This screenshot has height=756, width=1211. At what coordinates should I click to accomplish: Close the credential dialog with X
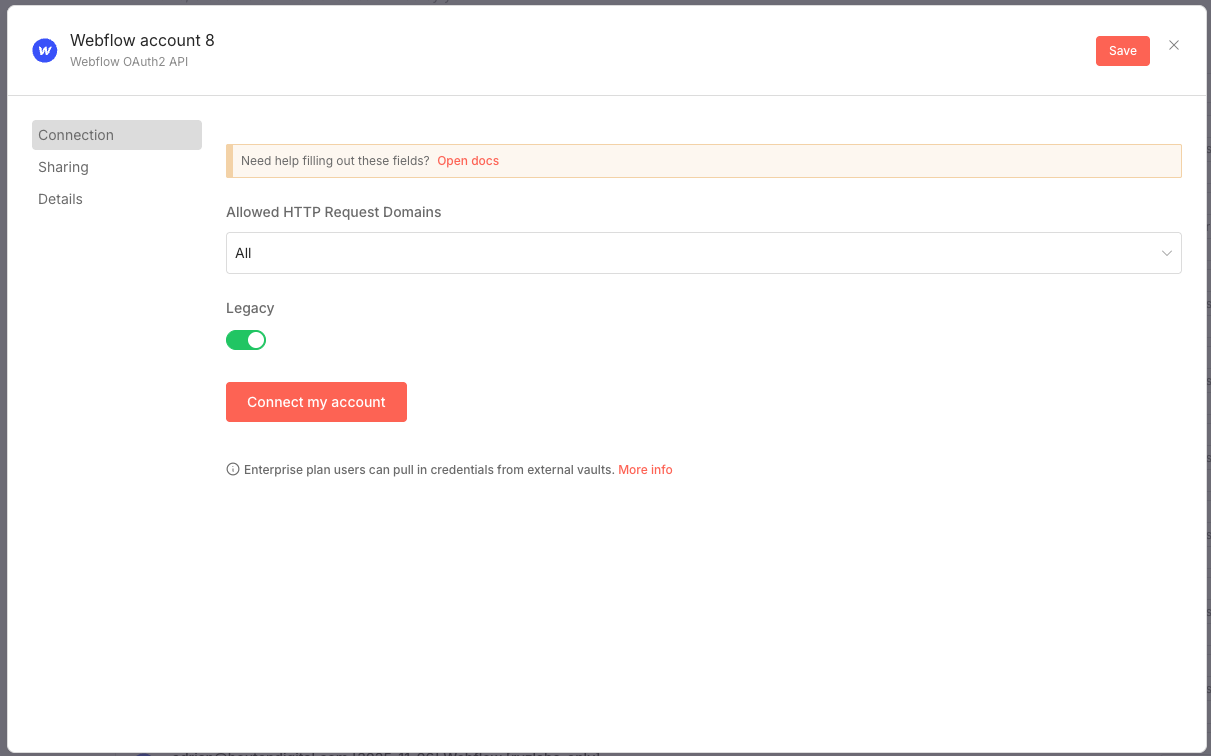[x=1174, y=45]
